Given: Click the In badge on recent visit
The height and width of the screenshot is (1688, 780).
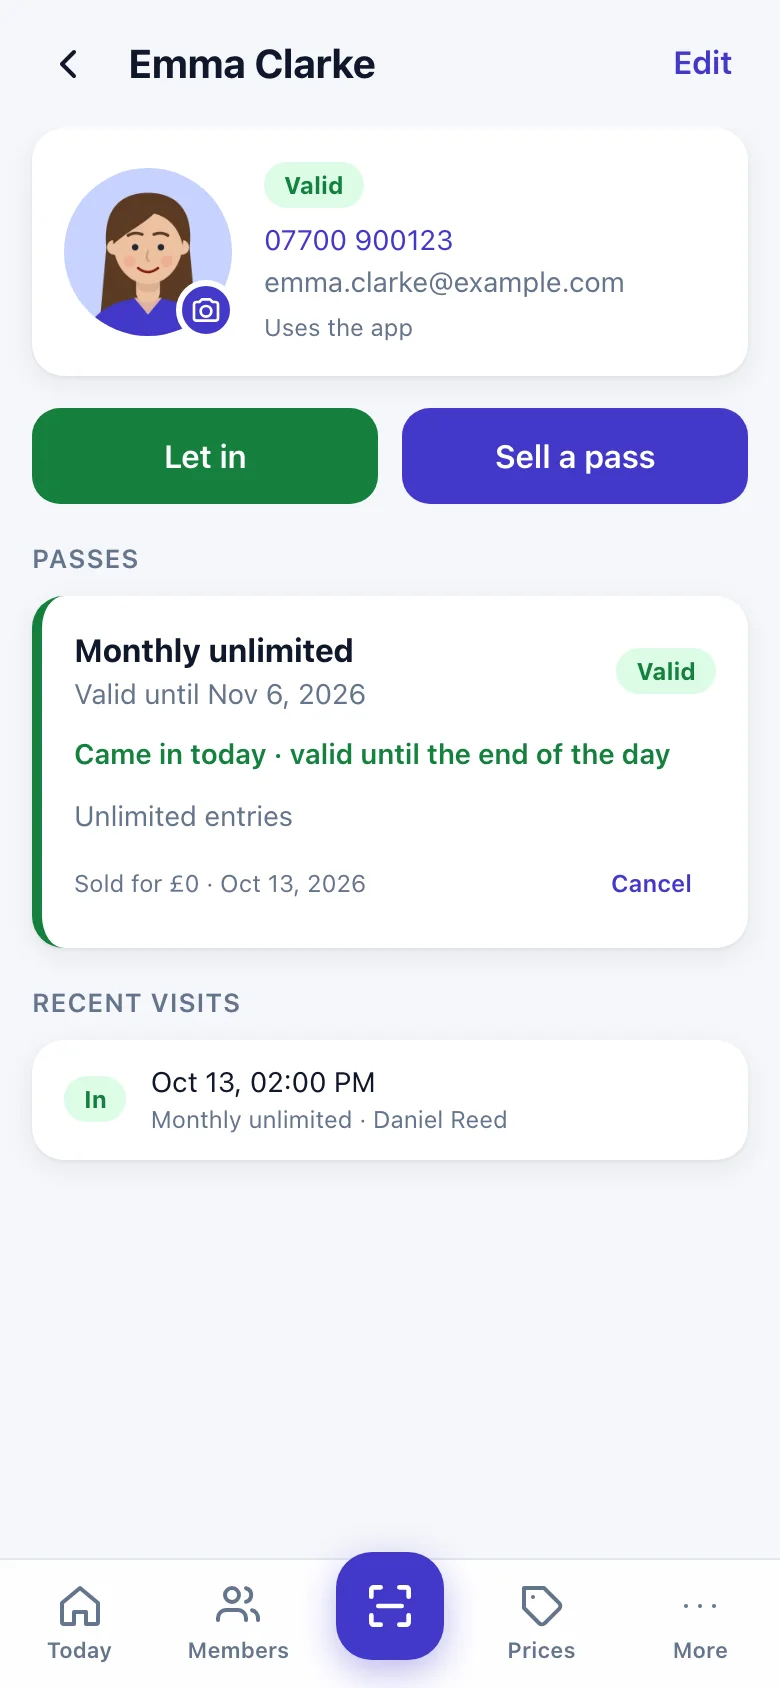Looking at the screenshot, I should click(95, 1100).
